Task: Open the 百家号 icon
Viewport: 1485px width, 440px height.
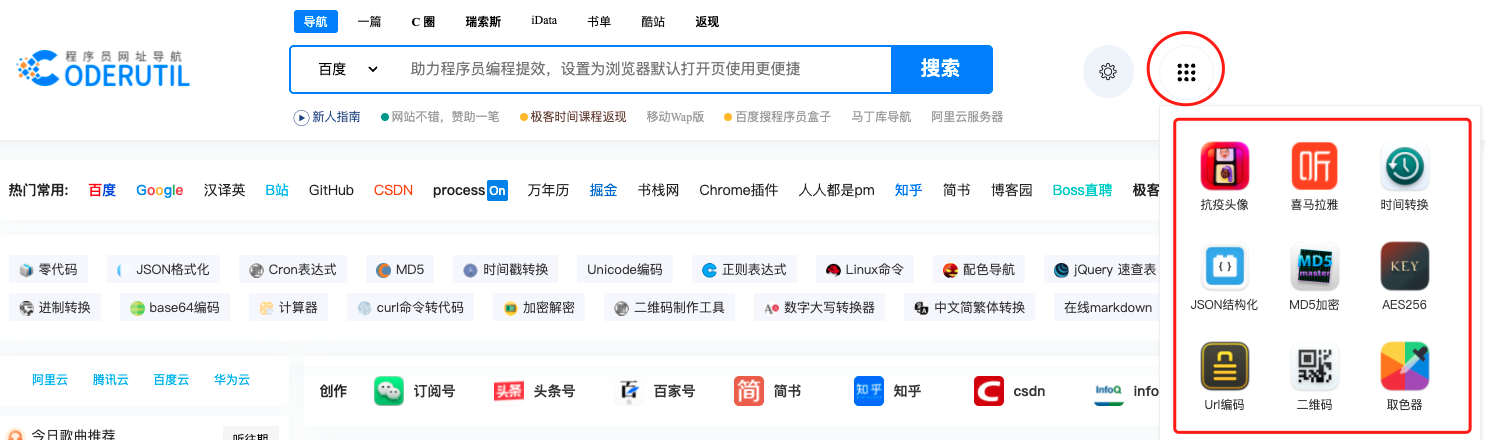Action: (x=629, y=391)
